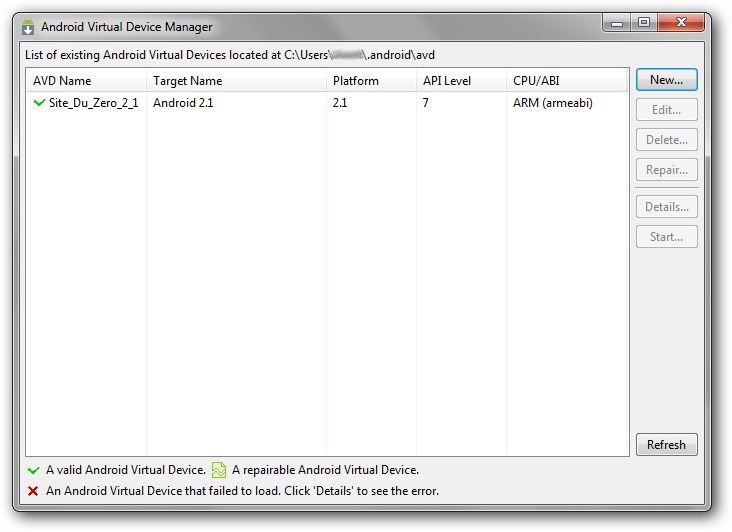The height and width of the screenshot is (532, 732).
Task: Sort by Platform column header
Action: pyautogui.click(x=371, y=81)
